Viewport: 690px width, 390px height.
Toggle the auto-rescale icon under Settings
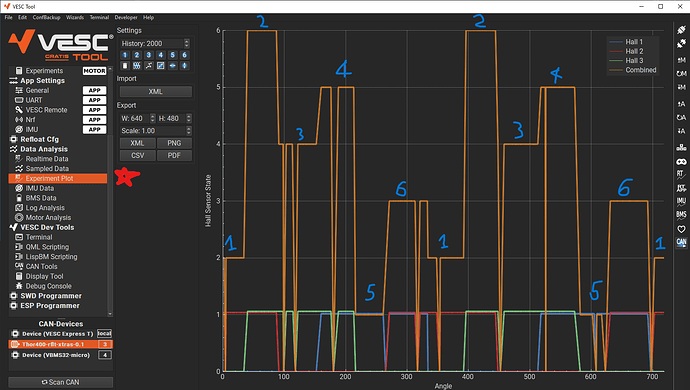(x=161, y=66)
